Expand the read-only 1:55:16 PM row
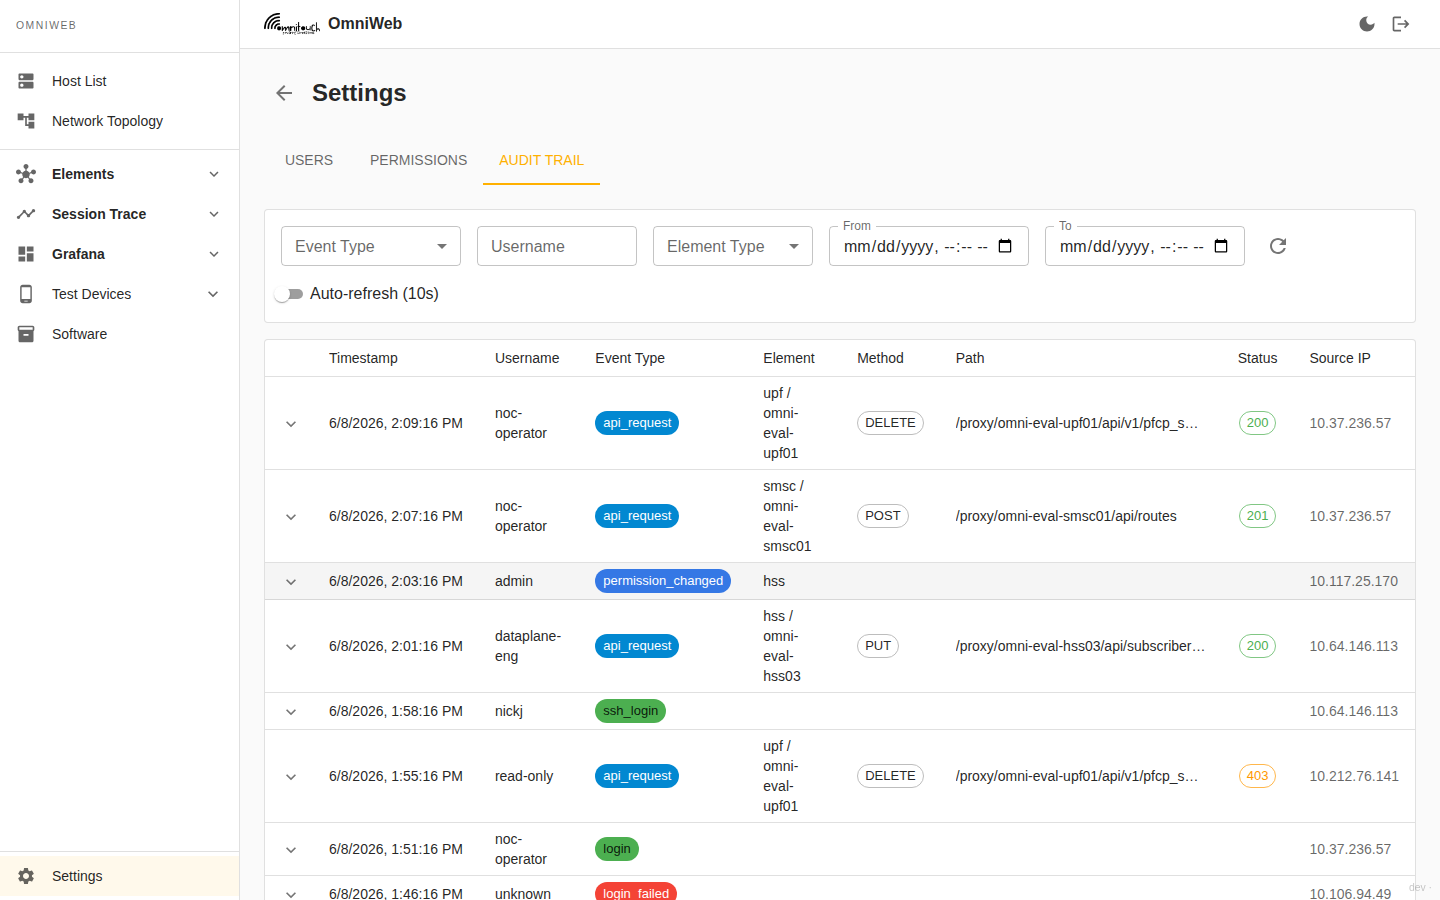The image size is (1440, 900). click(x=291, y=777)
